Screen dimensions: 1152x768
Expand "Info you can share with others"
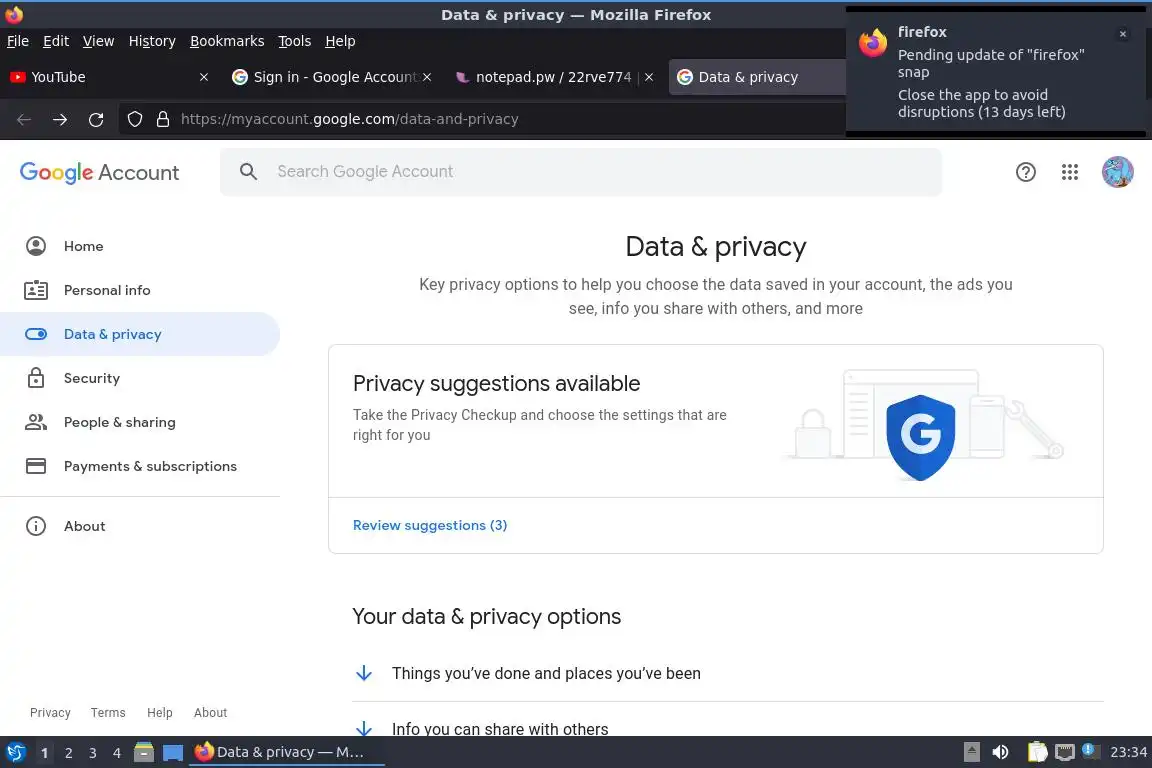(499, 729)
